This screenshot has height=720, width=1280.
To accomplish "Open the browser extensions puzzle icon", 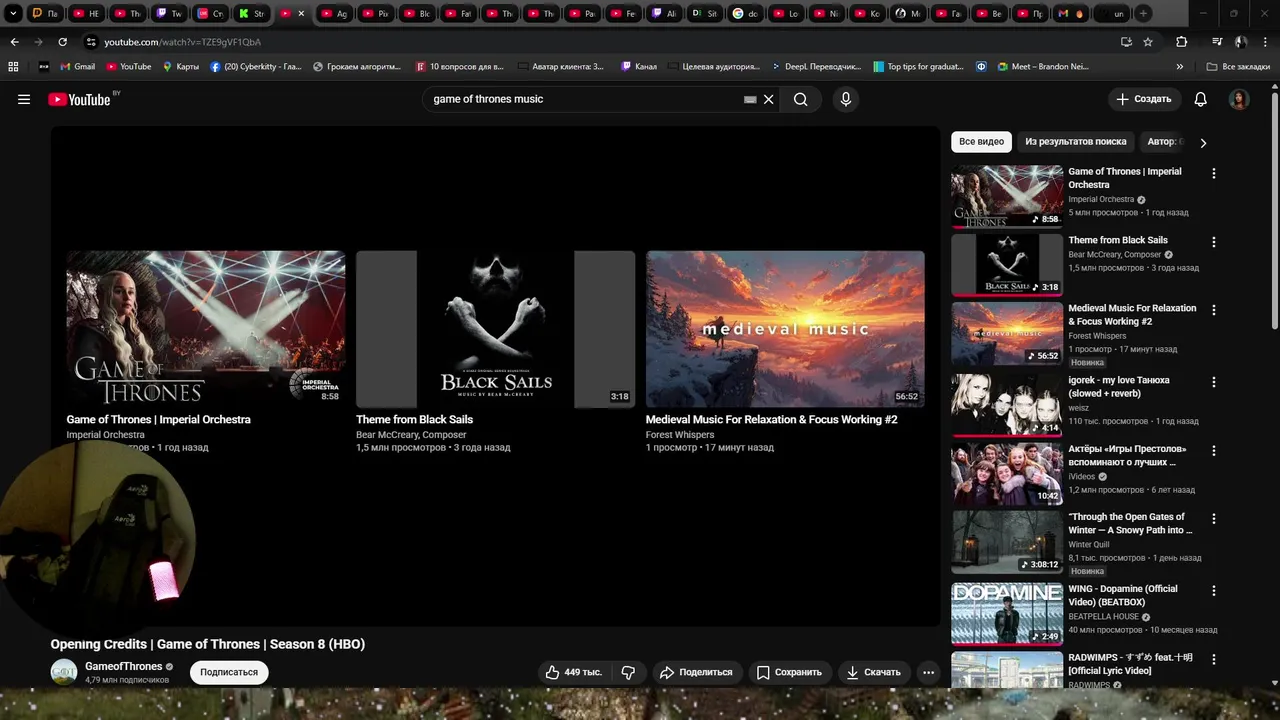I will pyautogui.click(x=1181, y=42).
